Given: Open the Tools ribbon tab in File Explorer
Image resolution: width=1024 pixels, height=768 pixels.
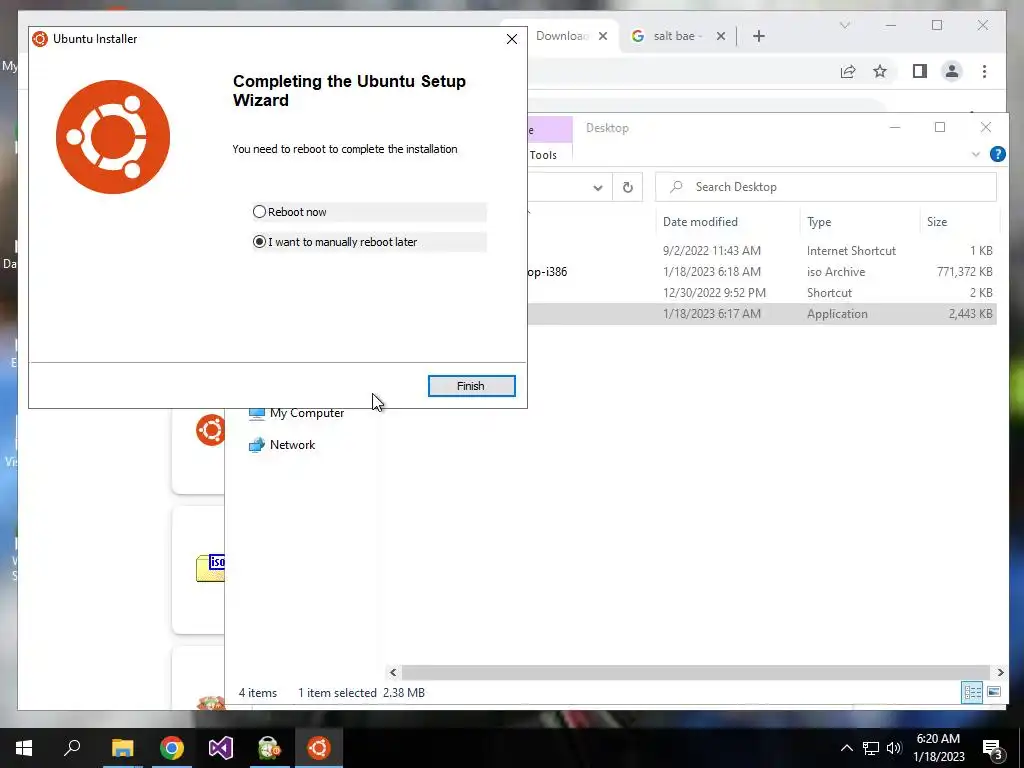Looking at the screenshot, I should pos(543,155).
